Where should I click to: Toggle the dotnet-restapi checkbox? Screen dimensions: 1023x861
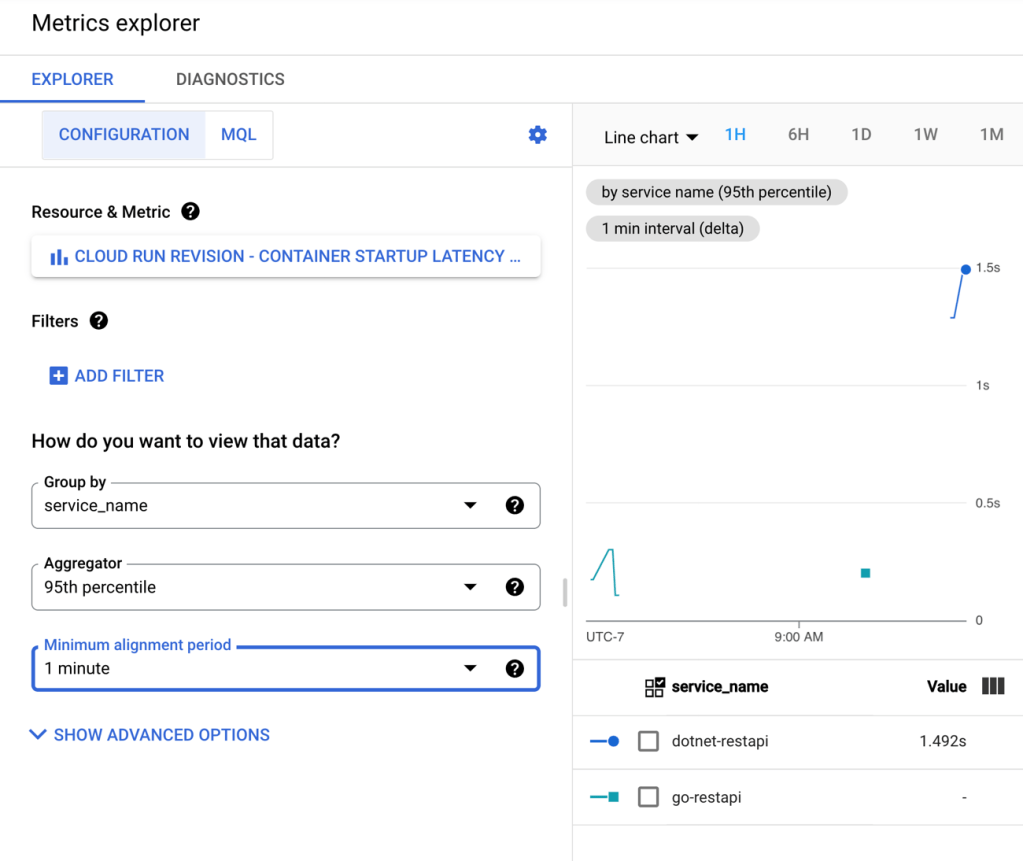(648, 742)
